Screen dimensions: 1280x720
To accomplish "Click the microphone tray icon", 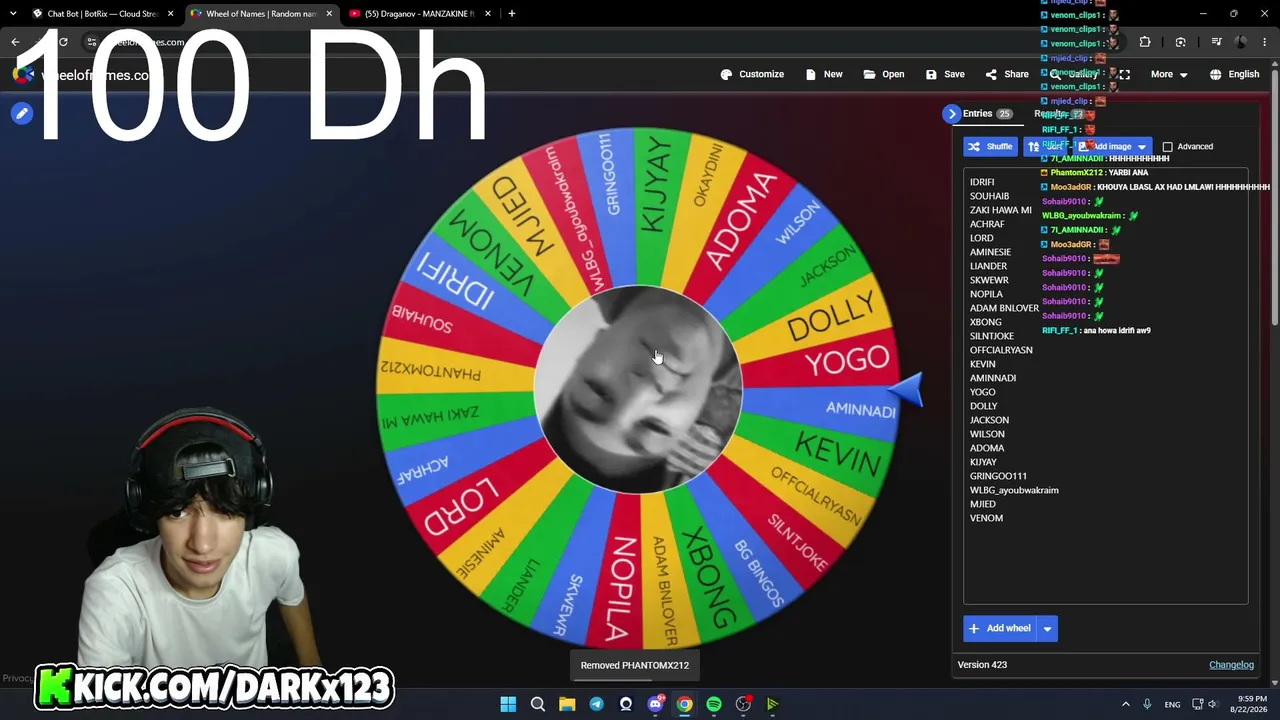I will 1147,704.
